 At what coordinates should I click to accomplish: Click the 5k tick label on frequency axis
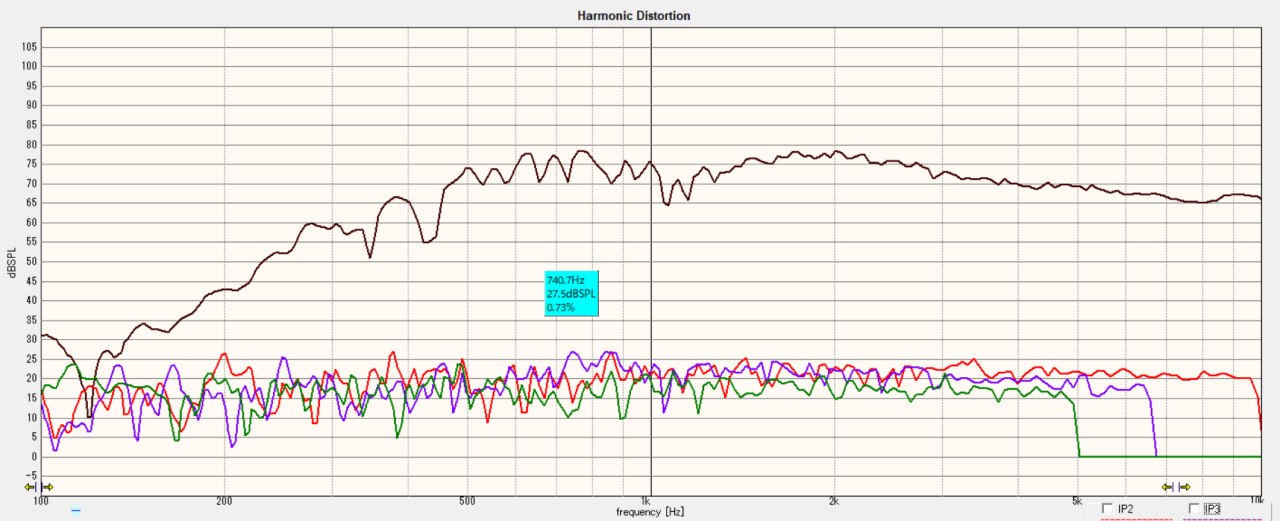(1076, 499)
